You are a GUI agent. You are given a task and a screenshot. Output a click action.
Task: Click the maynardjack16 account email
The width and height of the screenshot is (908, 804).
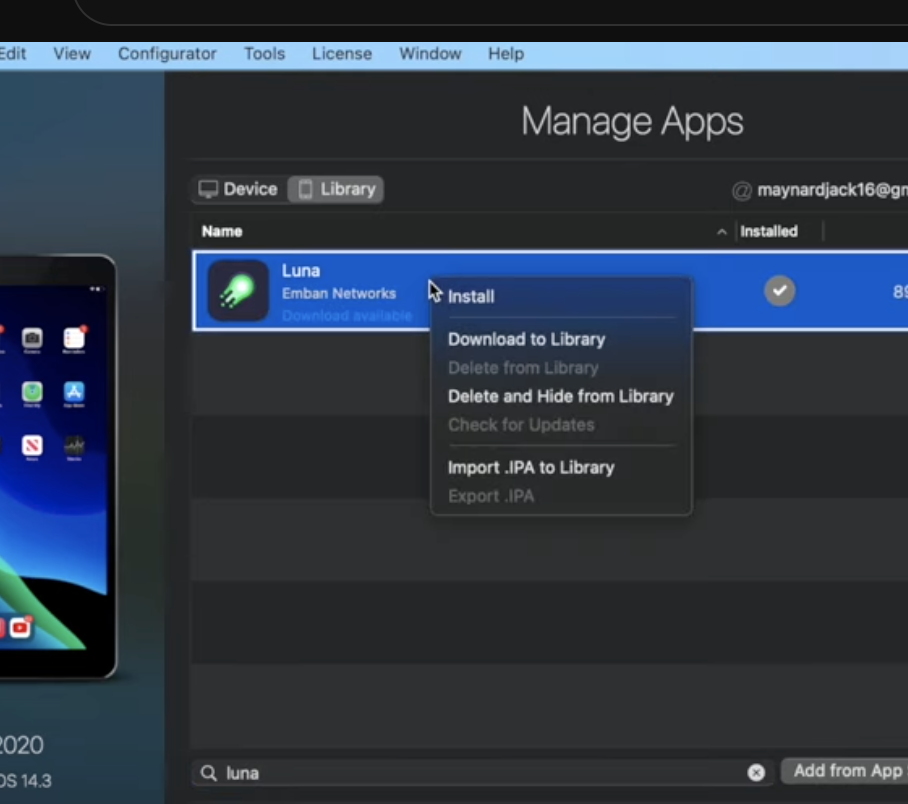click(x=828, y=190)
